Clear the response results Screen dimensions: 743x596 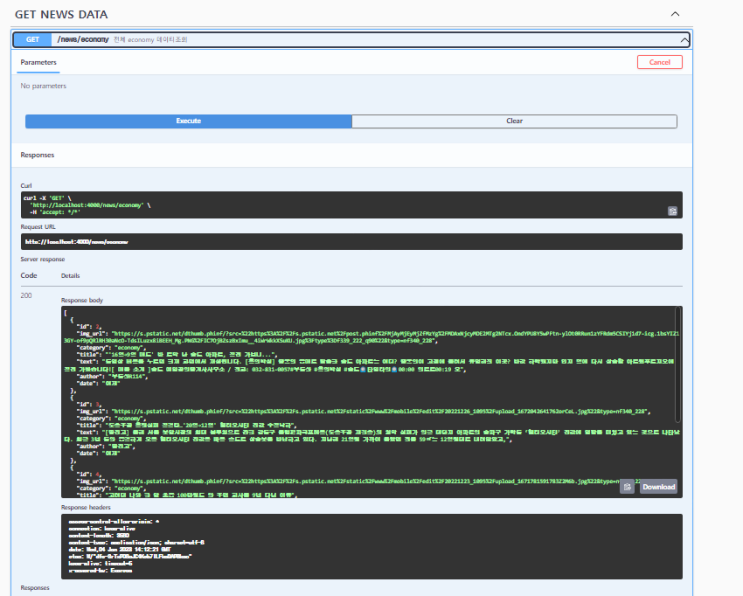coord(514,121)
